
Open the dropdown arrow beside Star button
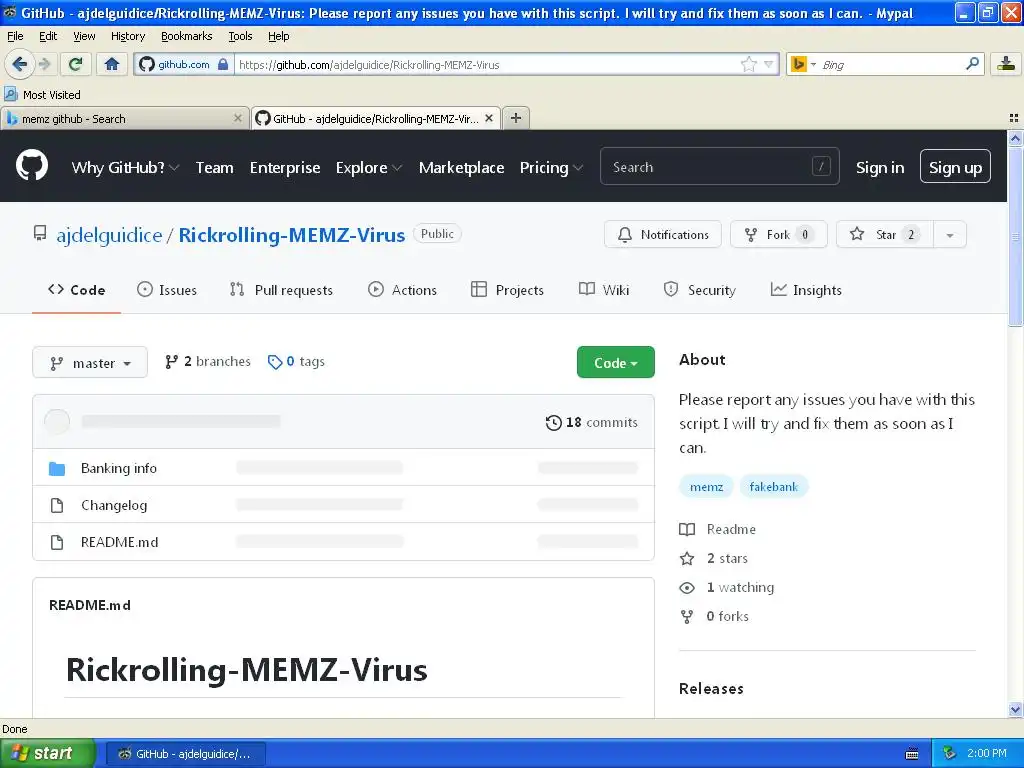[950, 235]
